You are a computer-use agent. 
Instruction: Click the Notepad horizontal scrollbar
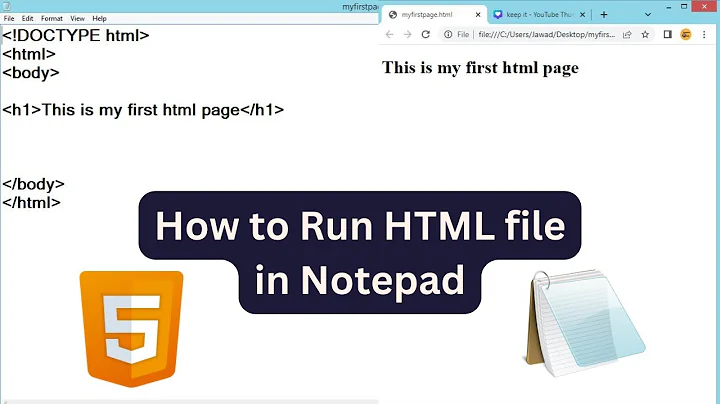189,402
